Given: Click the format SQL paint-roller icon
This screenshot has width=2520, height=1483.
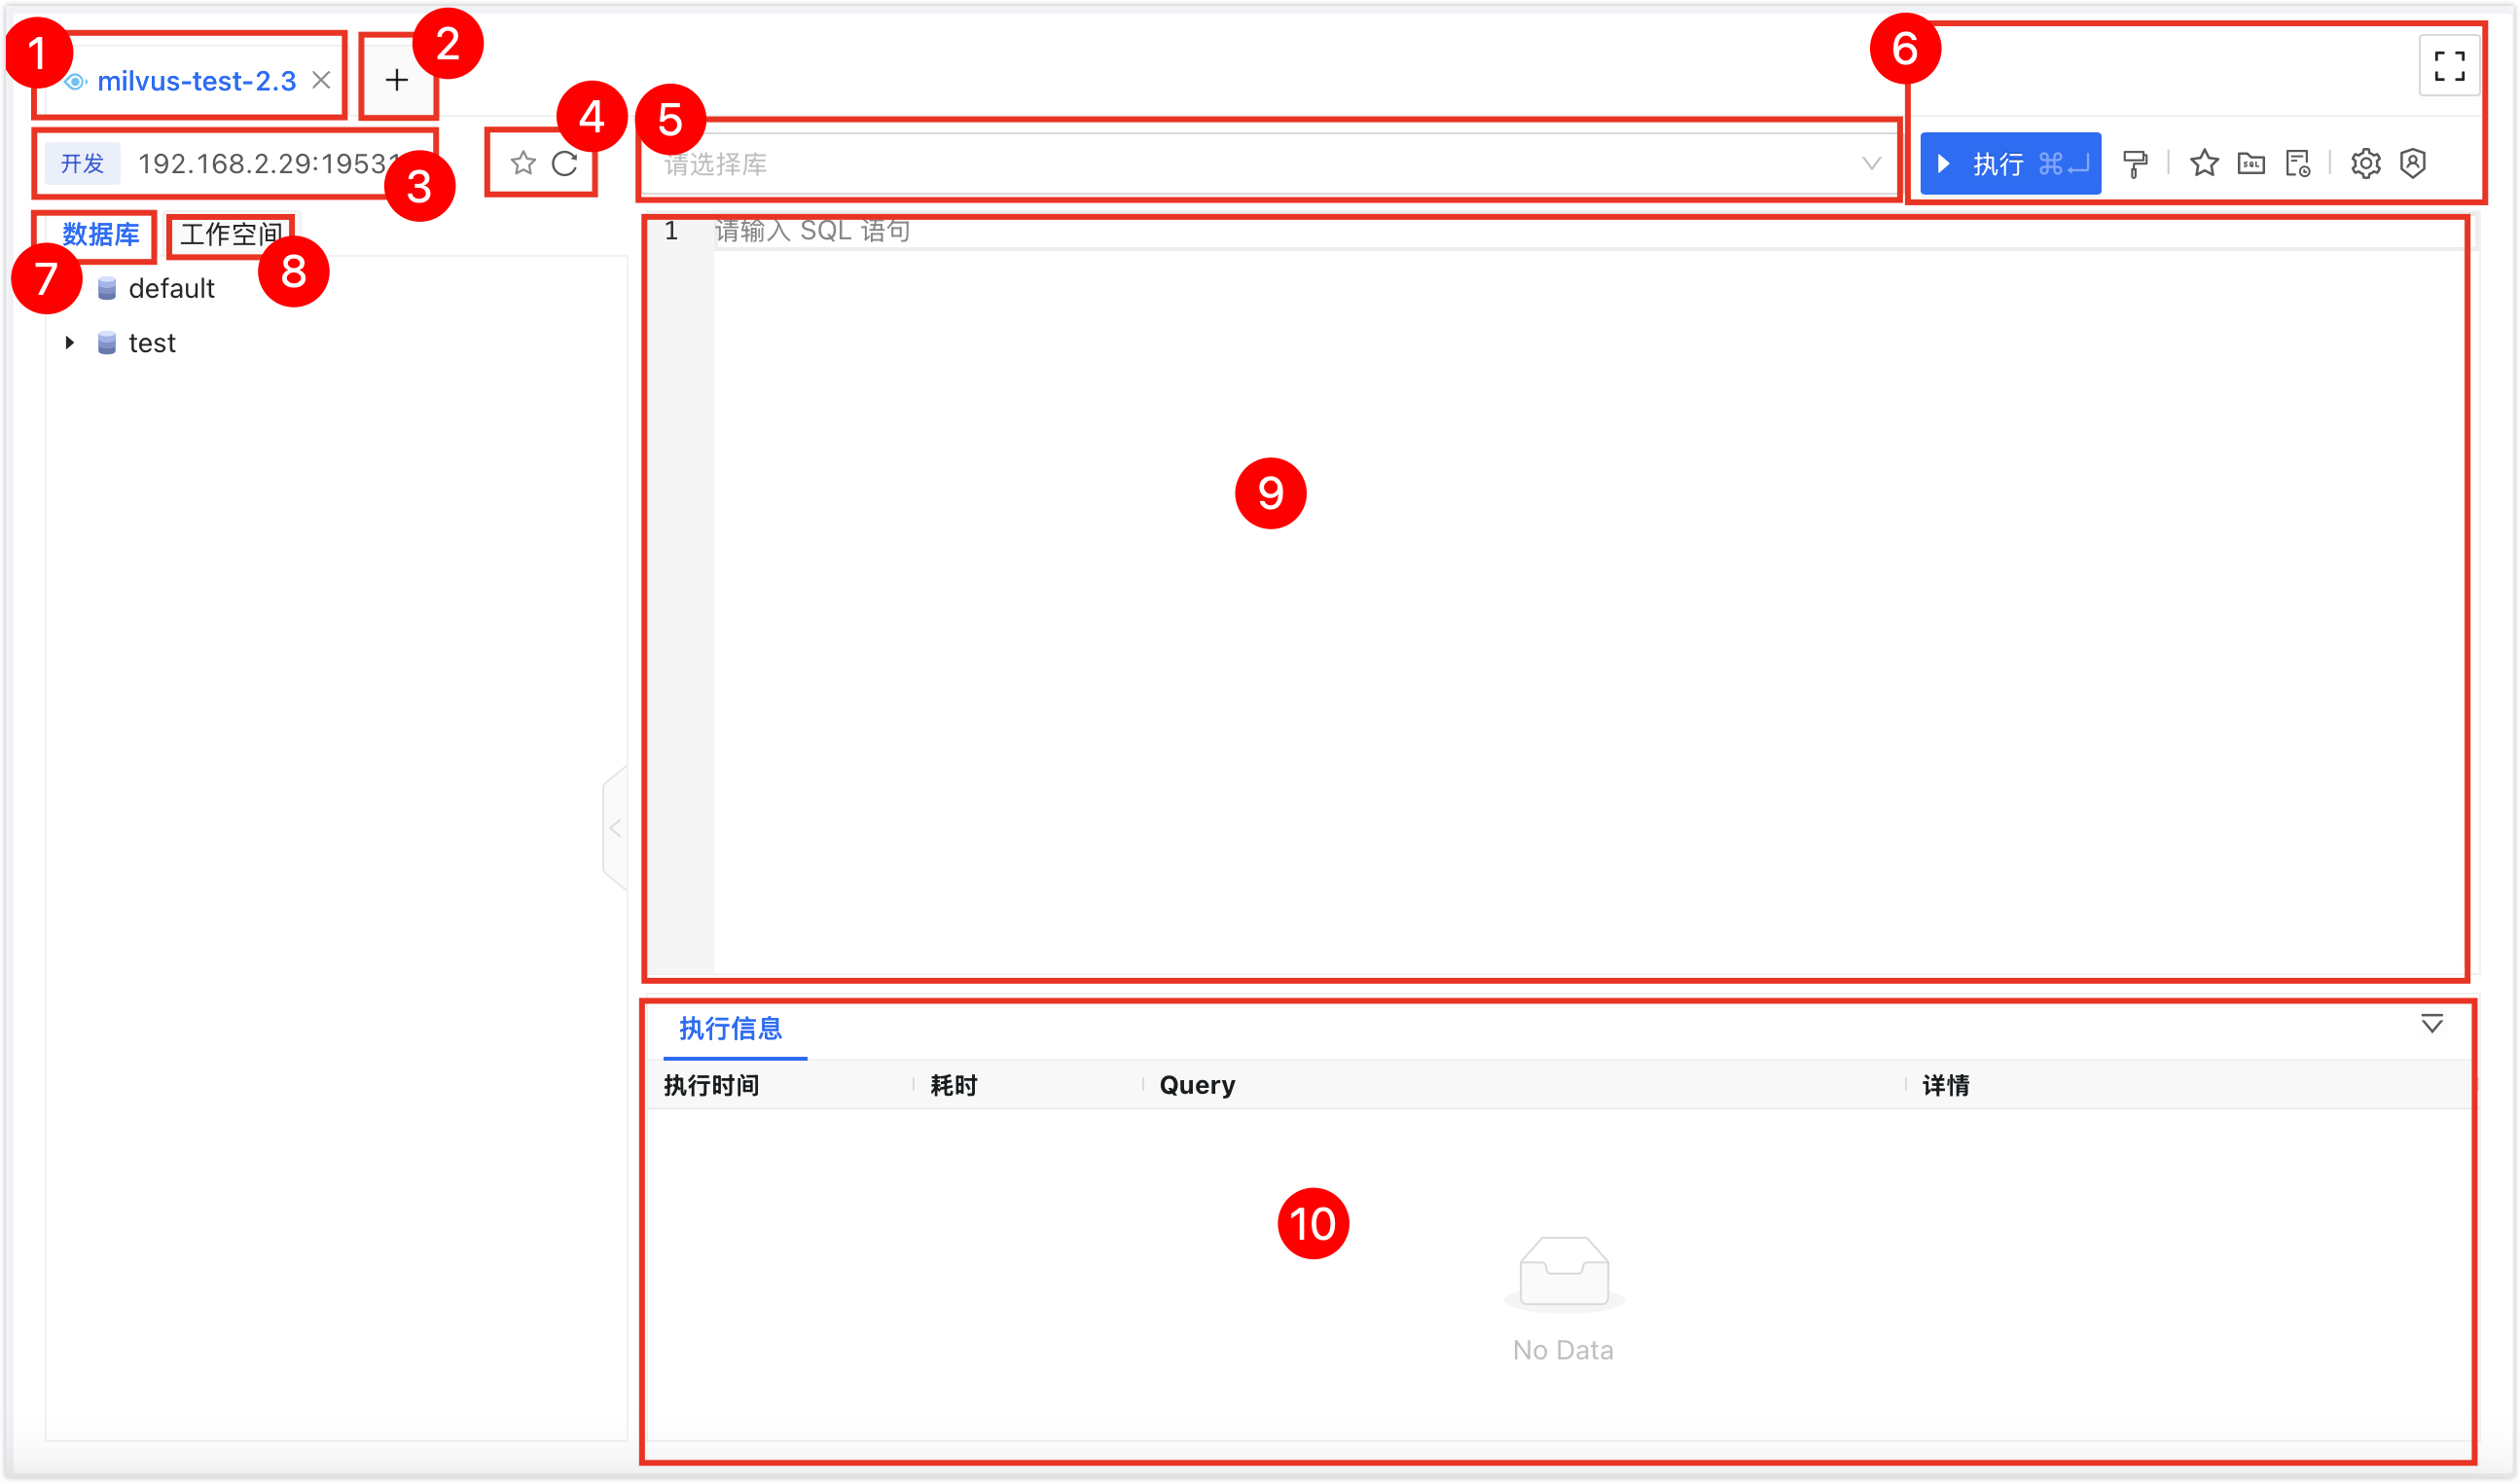Looking at the screenshot, I should pyautogui.click(x=2135, y=164).
